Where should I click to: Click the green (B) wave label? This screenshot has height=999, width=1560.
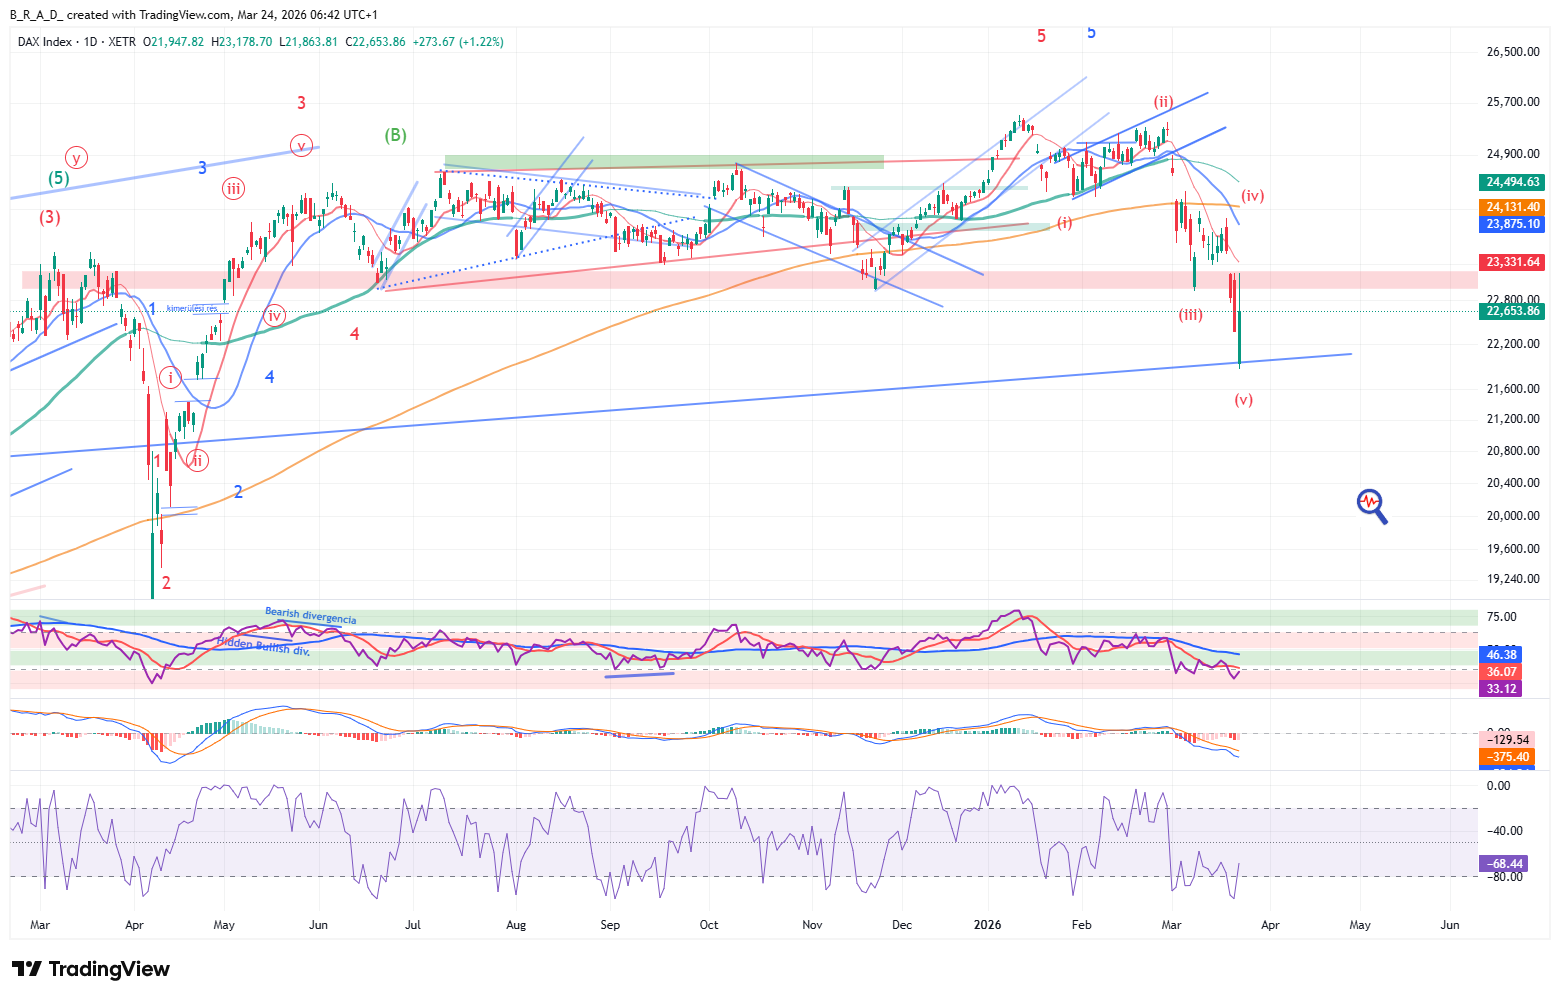(x=396, y=135)
